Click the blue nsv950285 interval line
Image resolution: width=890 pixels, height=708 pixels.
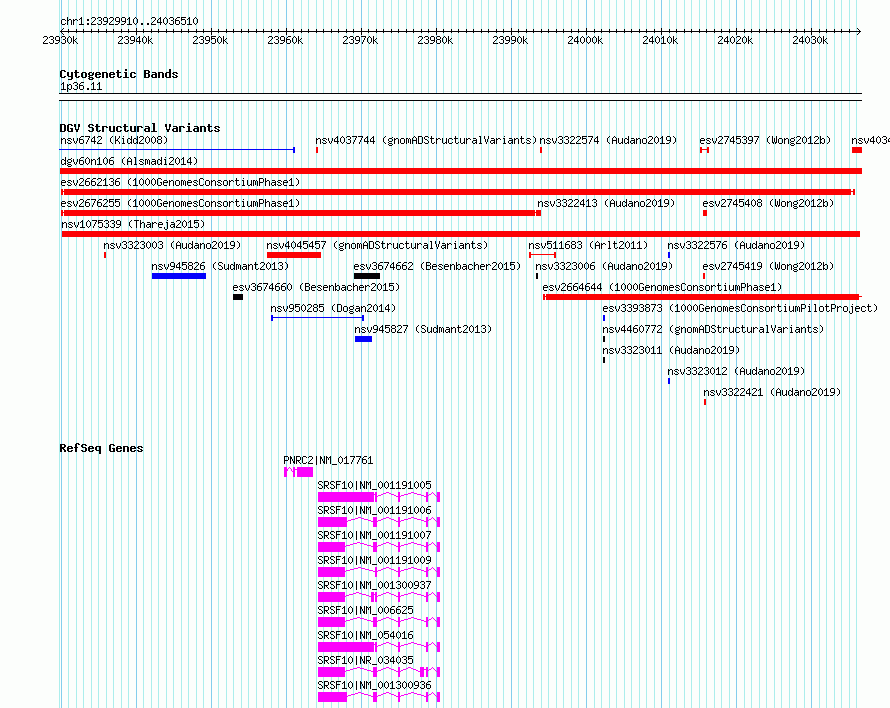click(317, 318)
